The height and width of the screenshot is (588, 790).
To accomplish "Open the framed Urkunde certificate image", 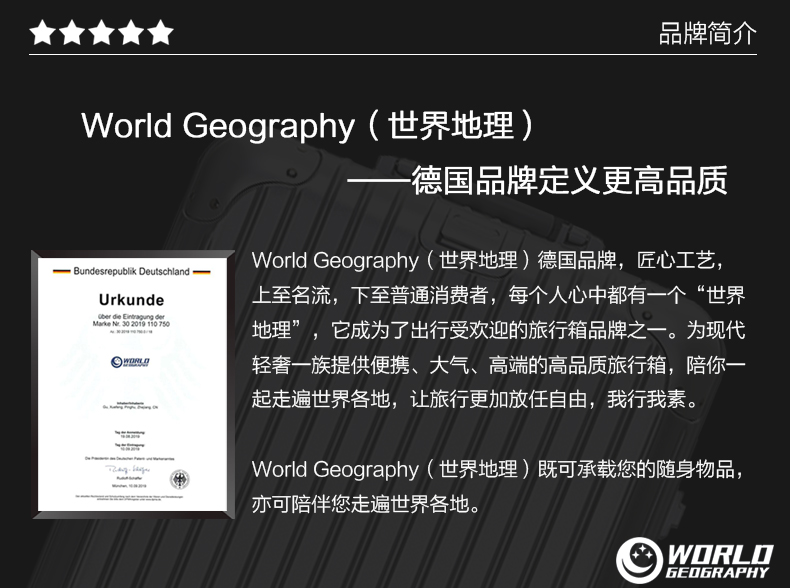I will tap(133, 384).
